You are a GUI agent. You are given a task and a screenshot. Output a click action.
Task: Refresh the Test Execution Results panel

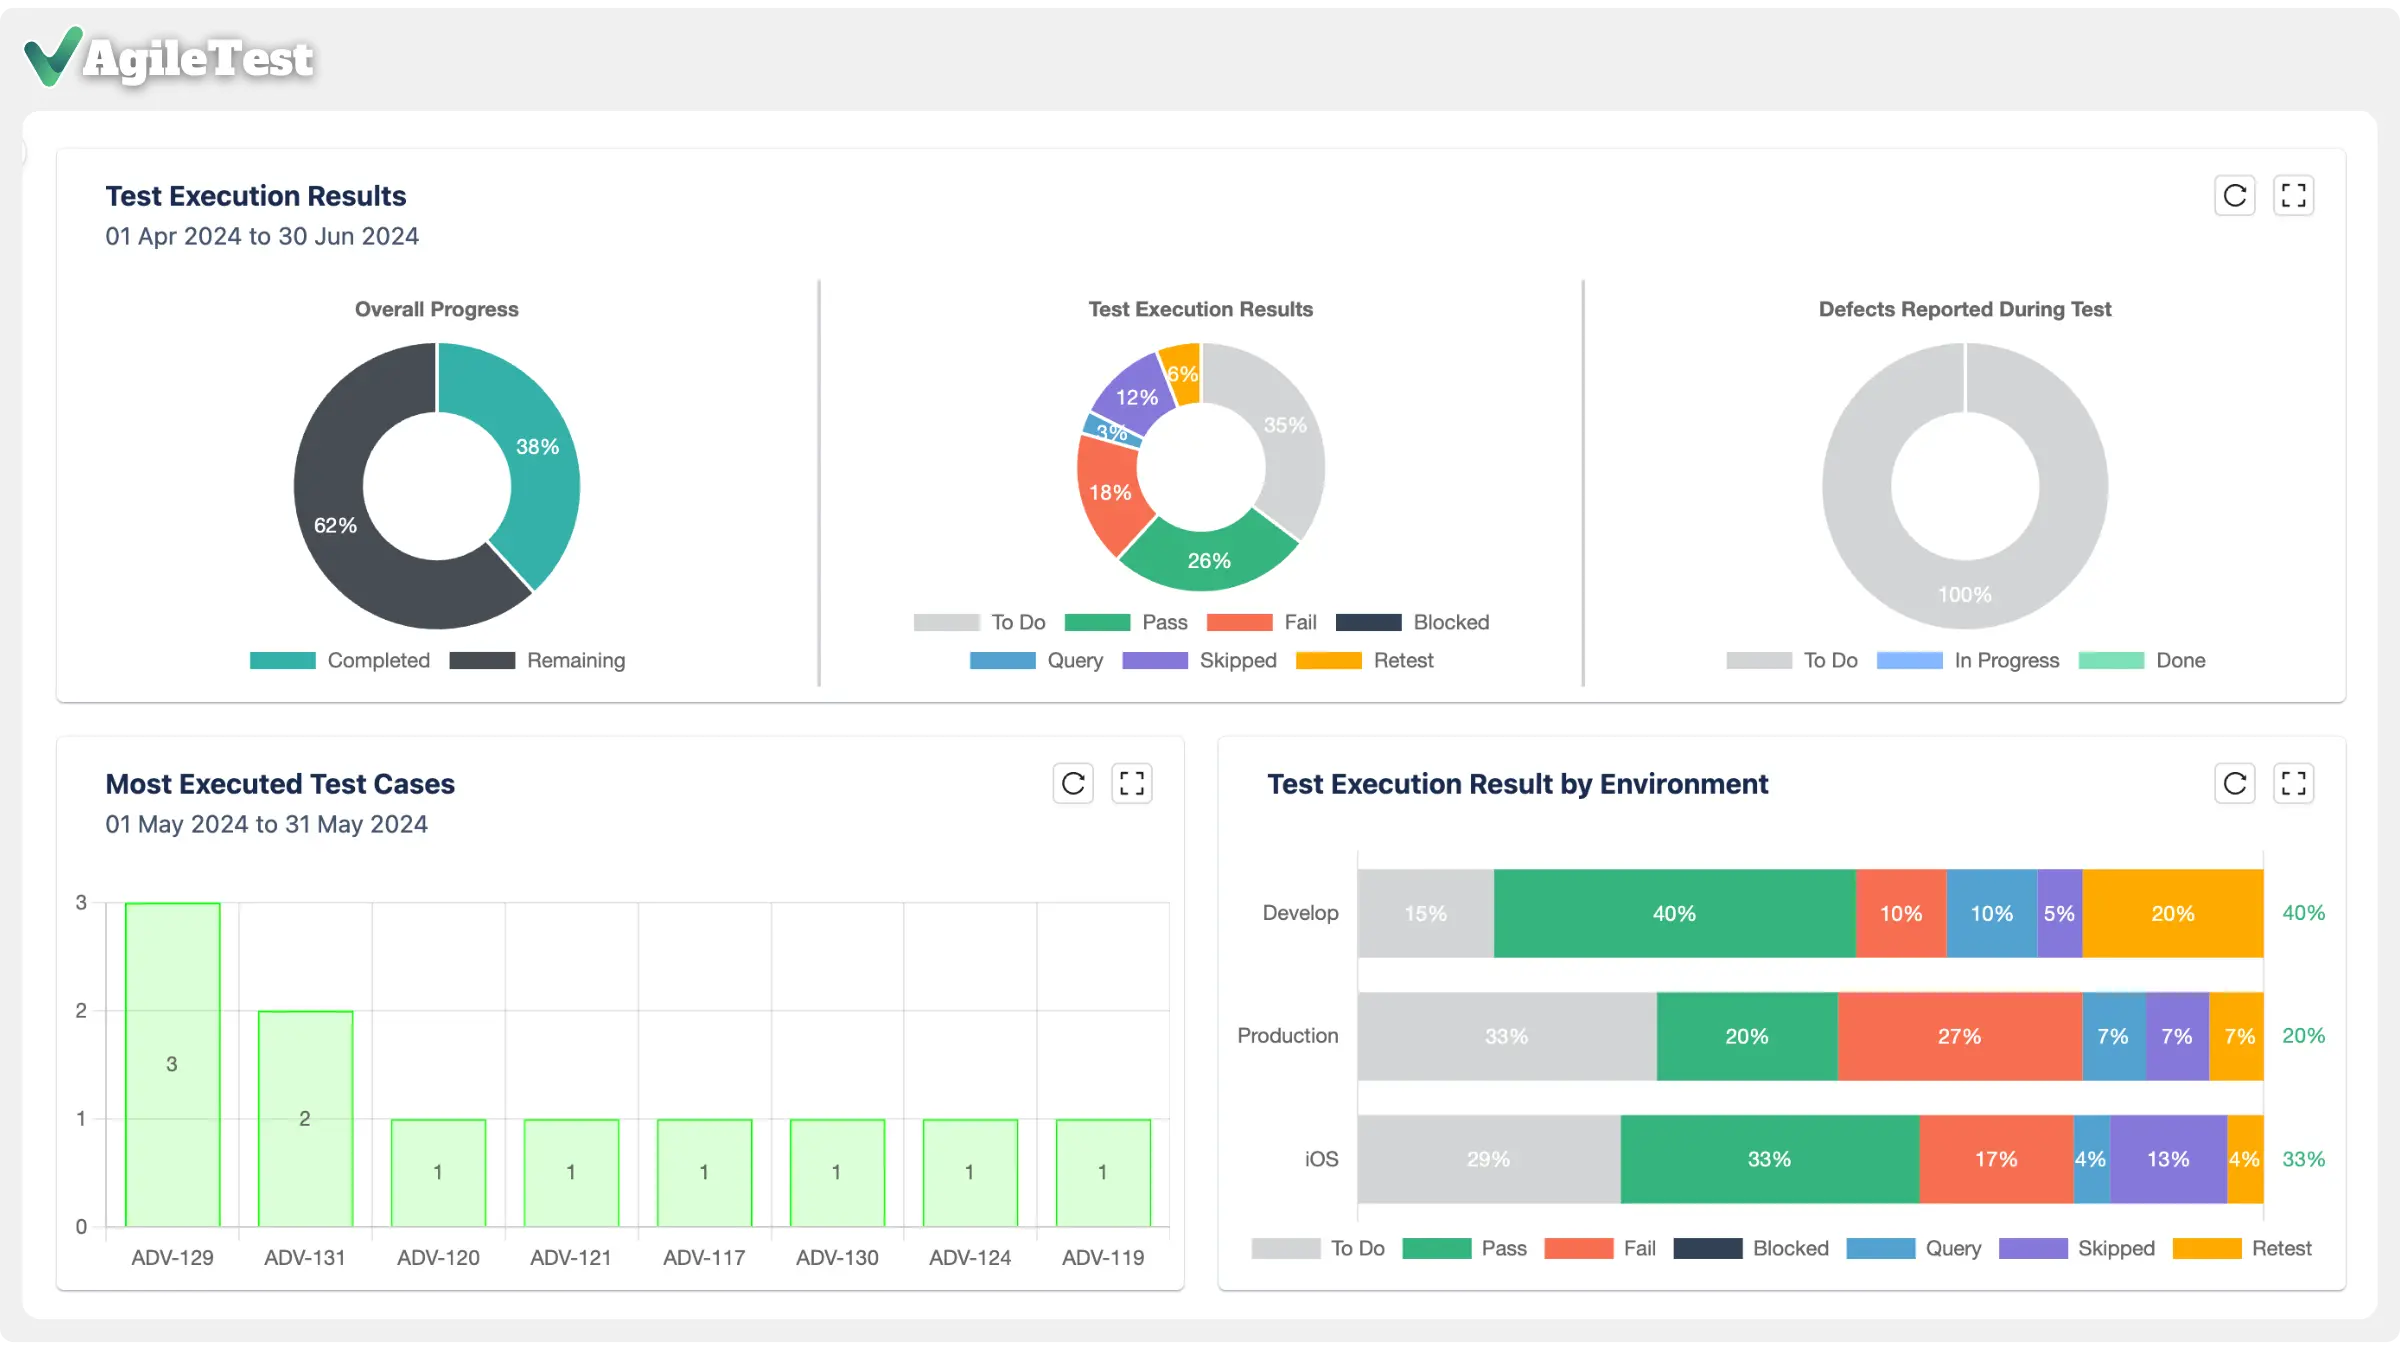tap(2236, 195)
